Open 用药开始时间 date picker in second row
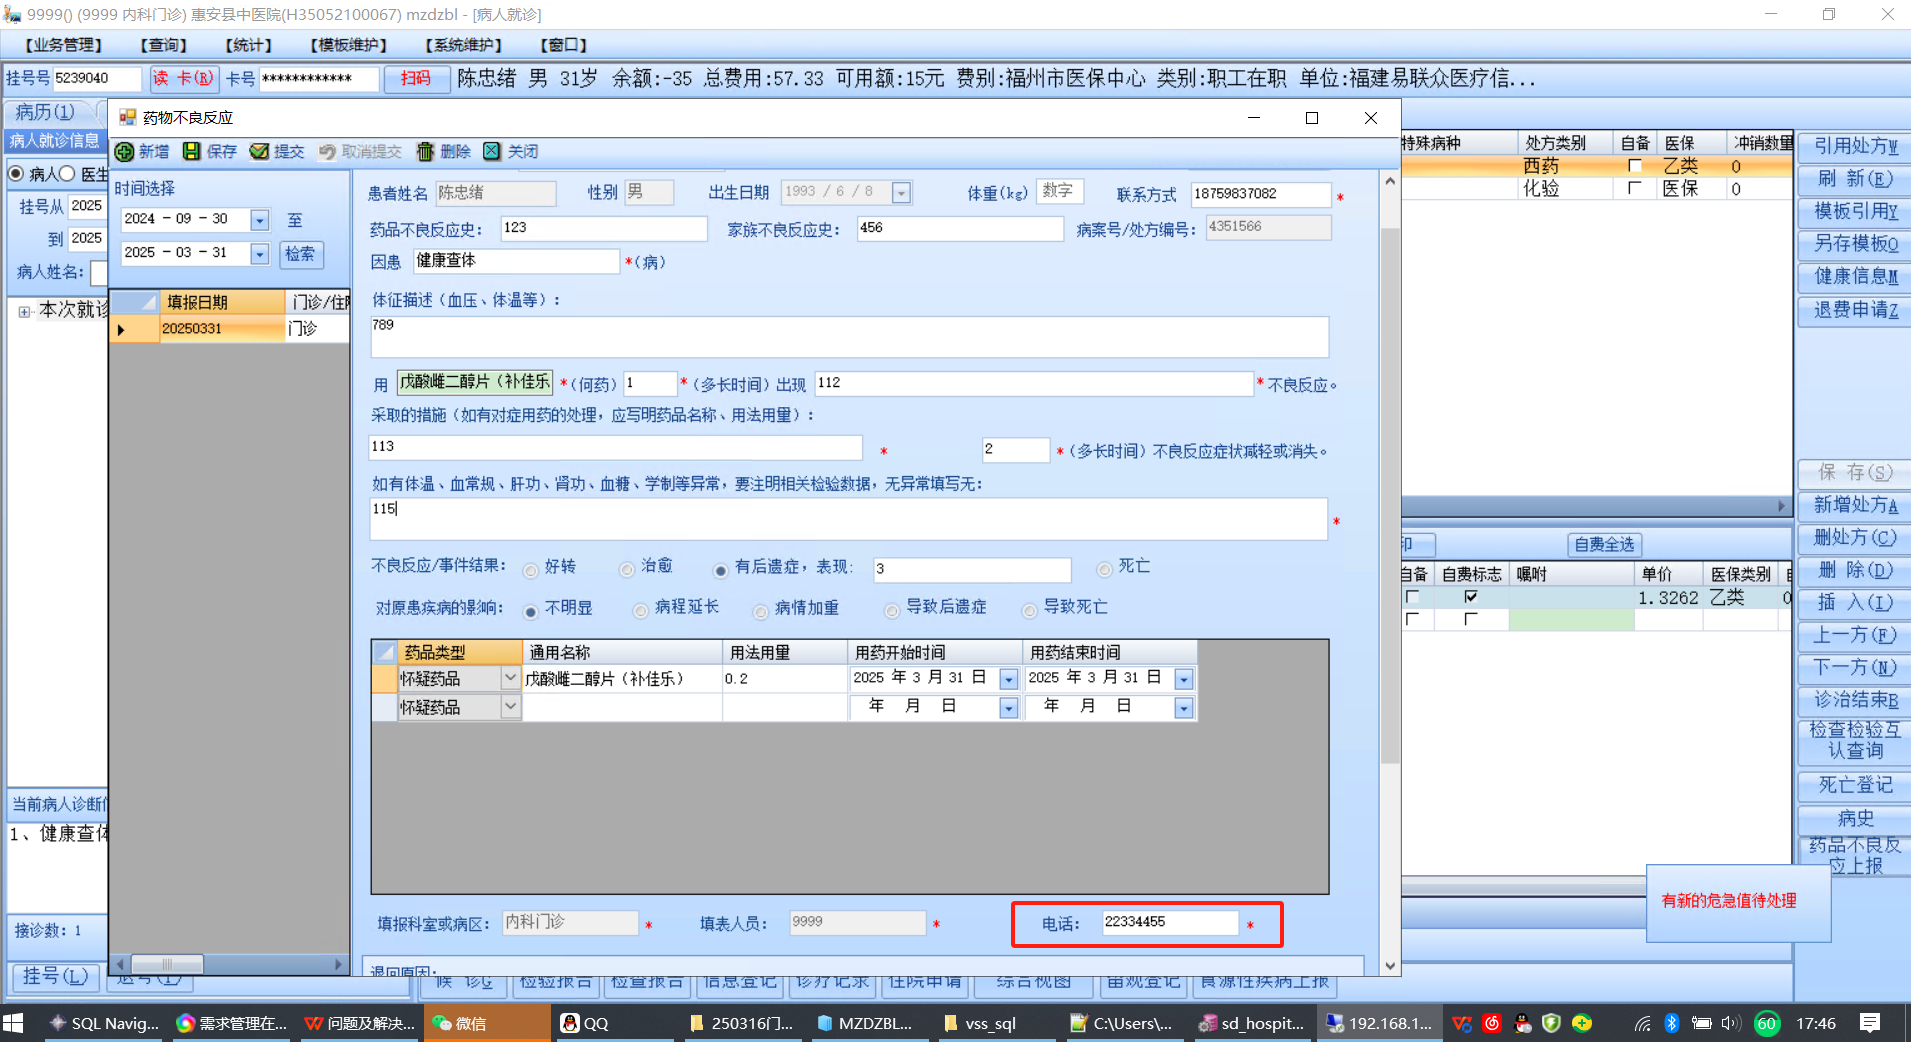This screenshot has height=1042, width=1911. (x=1008, y=708)
